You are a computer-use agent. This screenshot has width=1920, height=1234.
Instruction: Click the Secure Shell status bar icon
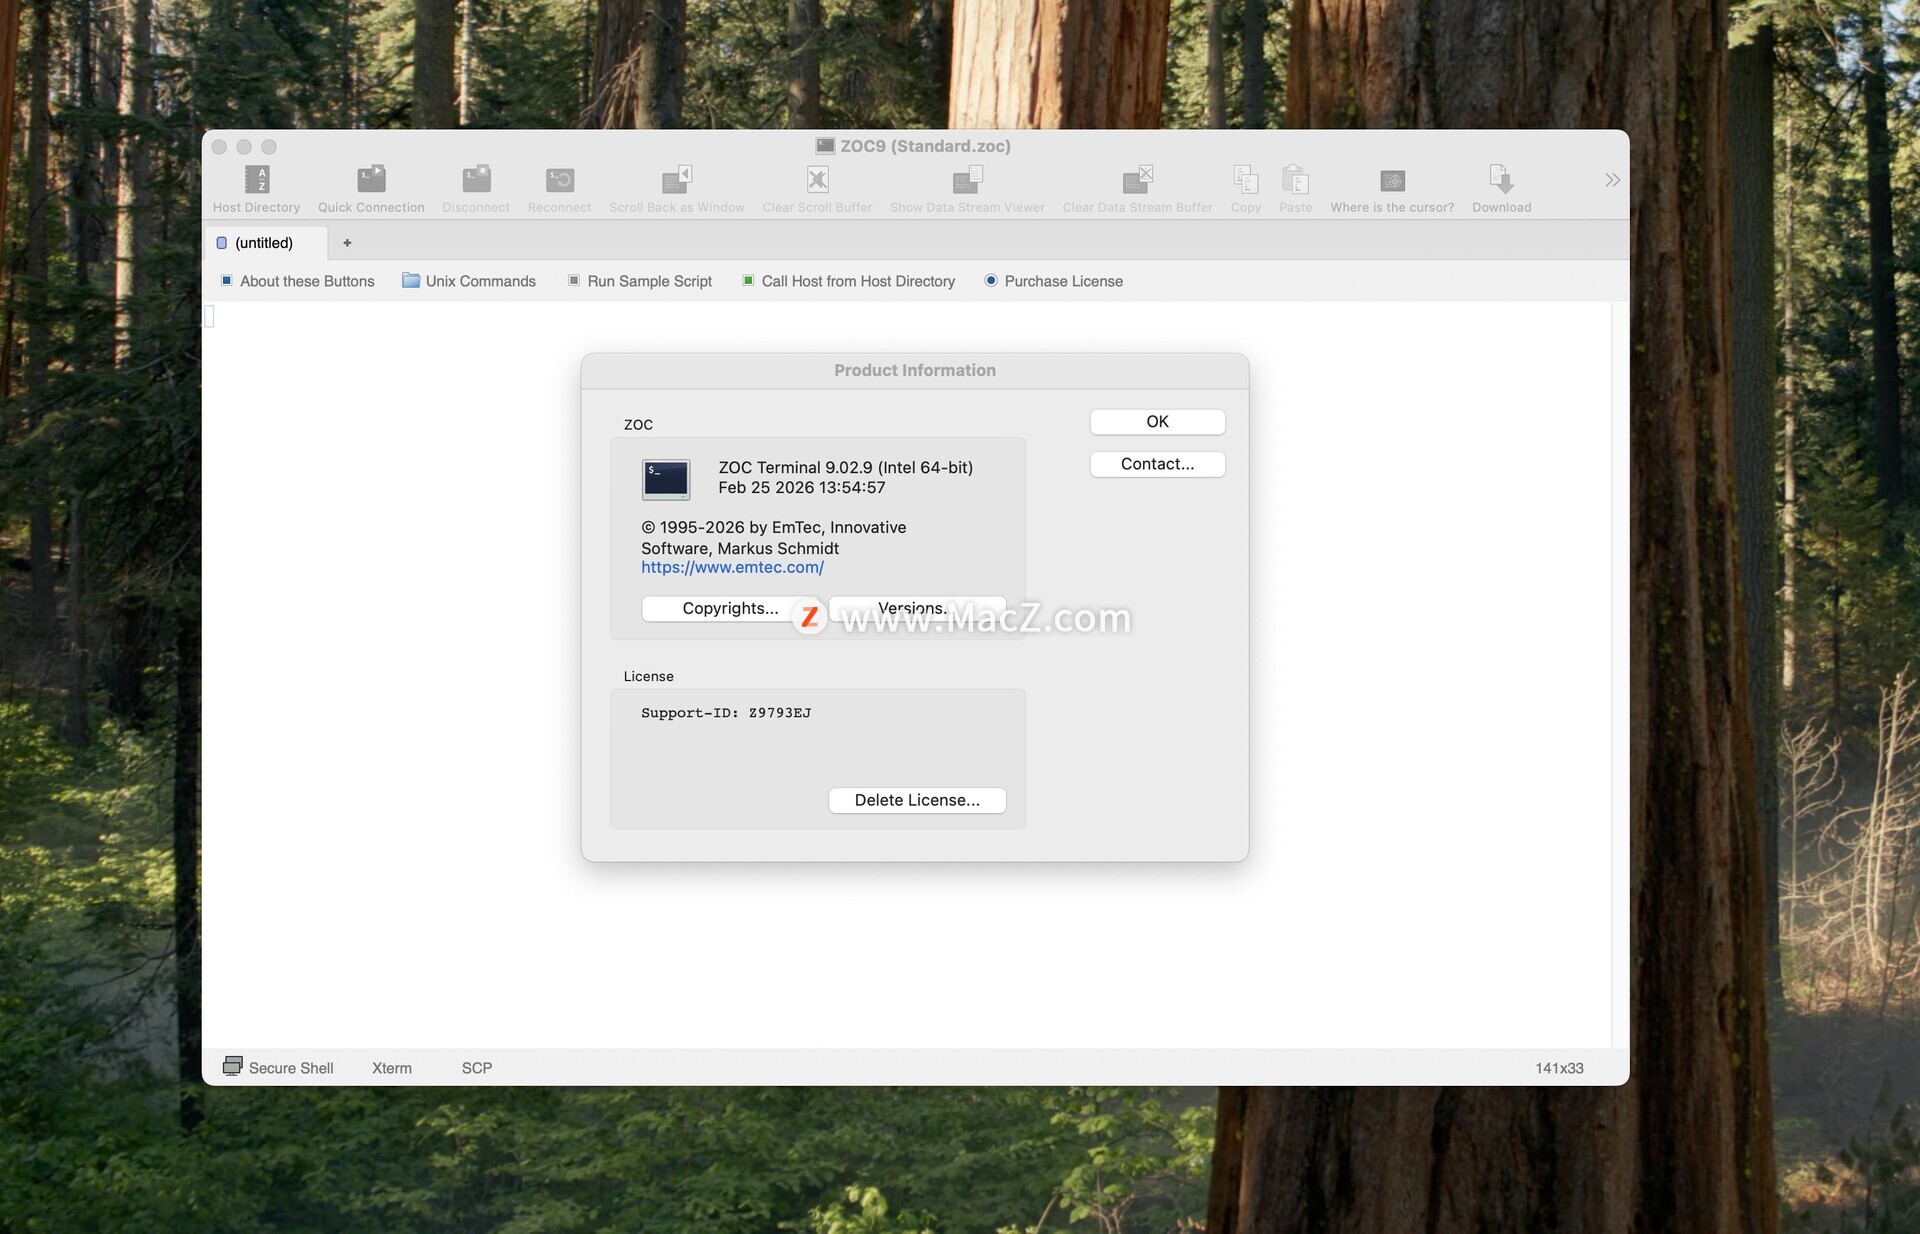[233, 1066]
